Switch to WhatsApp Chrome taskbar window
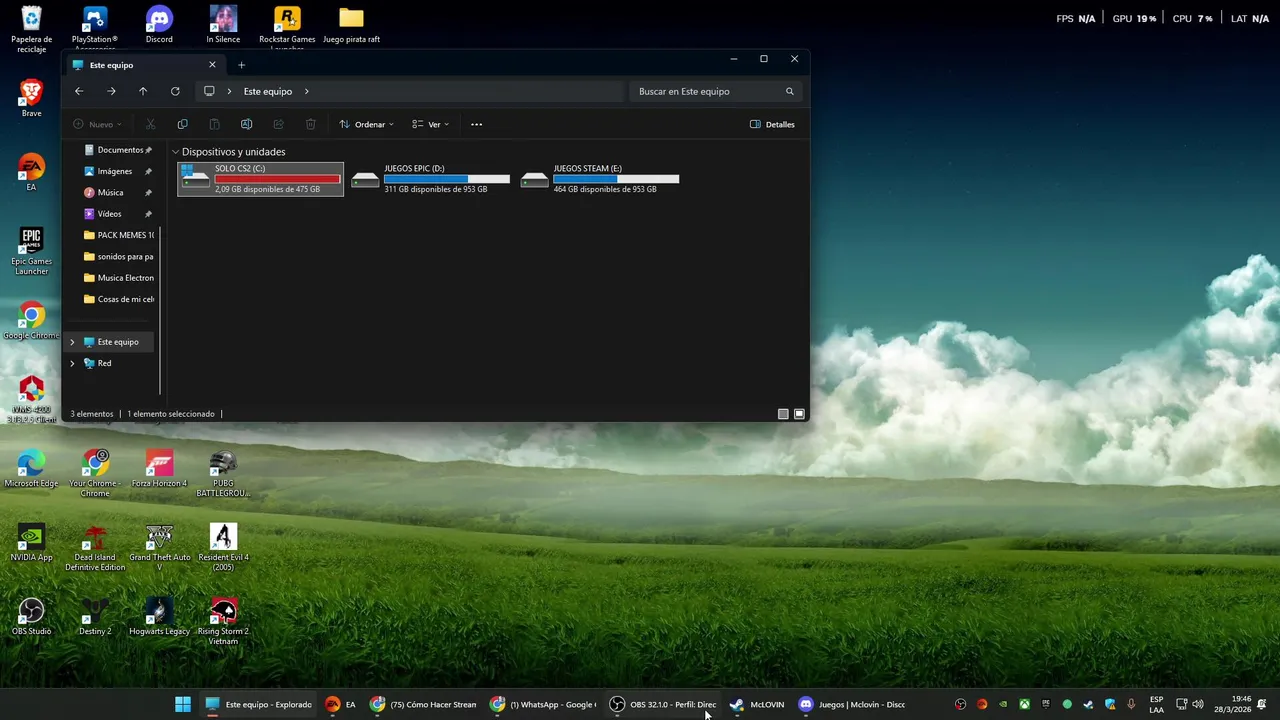Viewport: 1280px width, 720px height. coord(543,704)
